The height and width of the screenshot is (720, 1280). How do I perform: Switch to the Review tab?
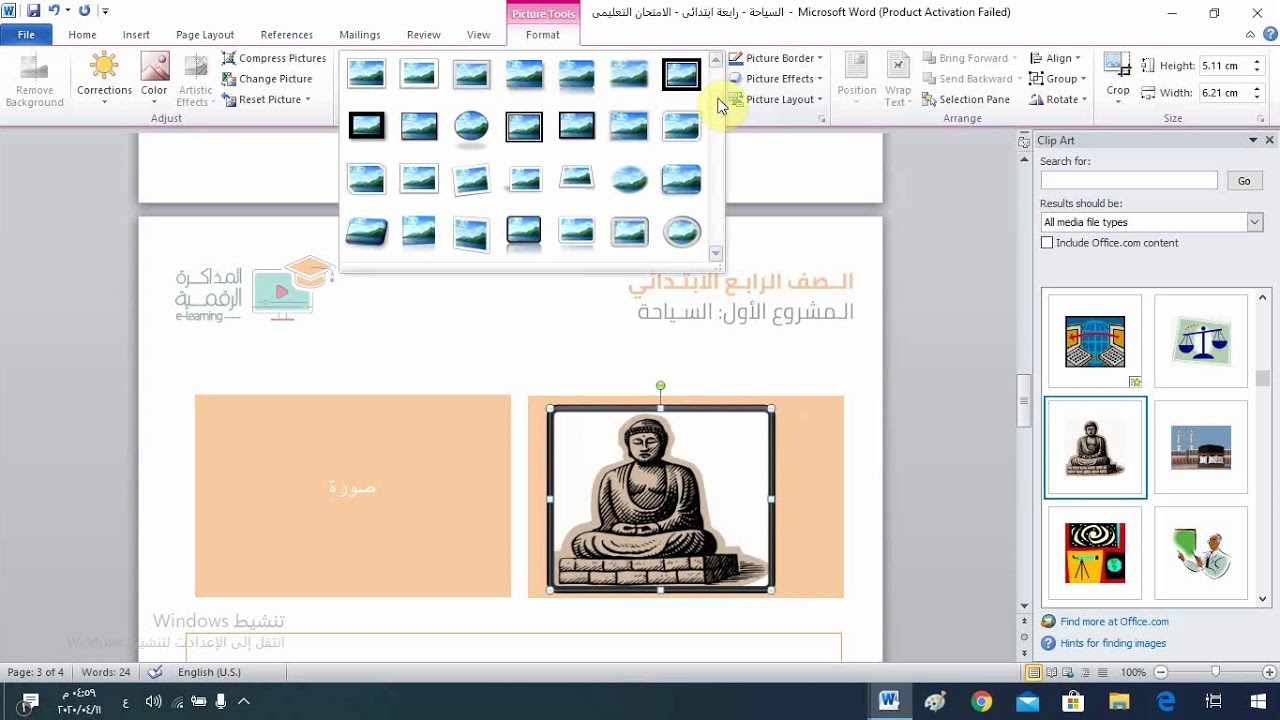coord(424,35)
